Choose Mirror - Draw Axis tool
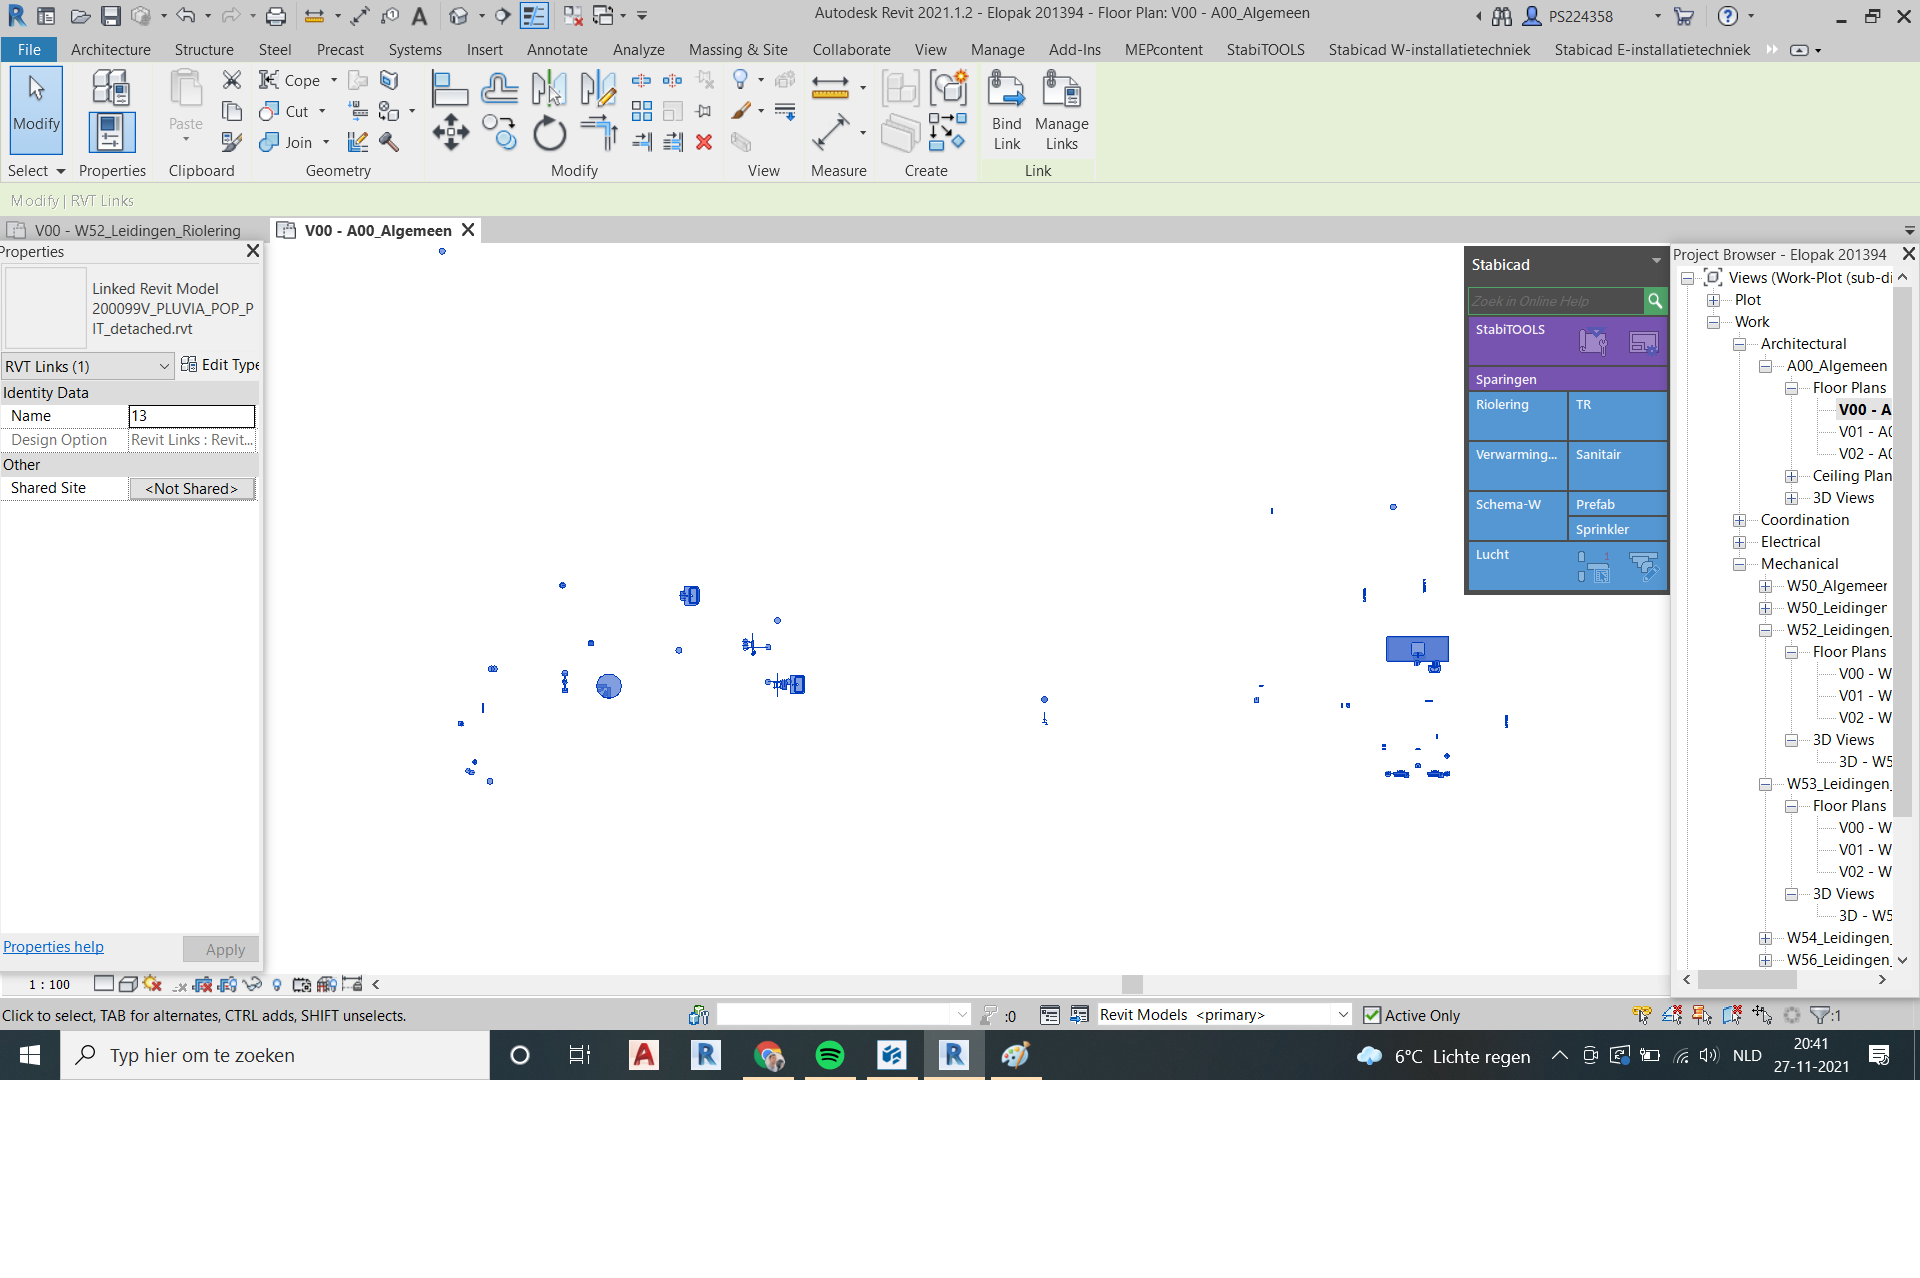 [x=598, y=88]
